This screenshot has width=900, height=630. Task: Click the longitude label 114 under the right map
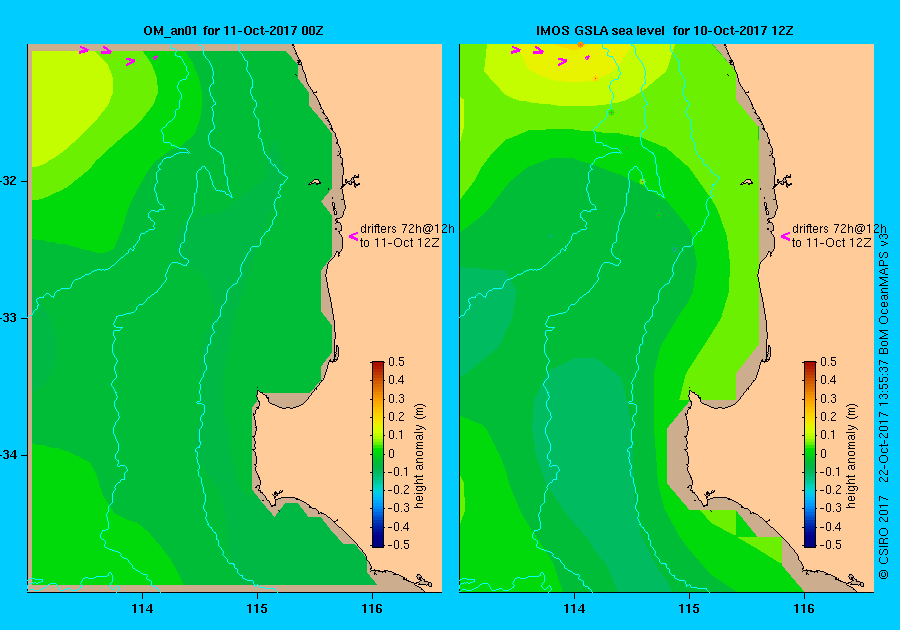(x=574, y=609)
